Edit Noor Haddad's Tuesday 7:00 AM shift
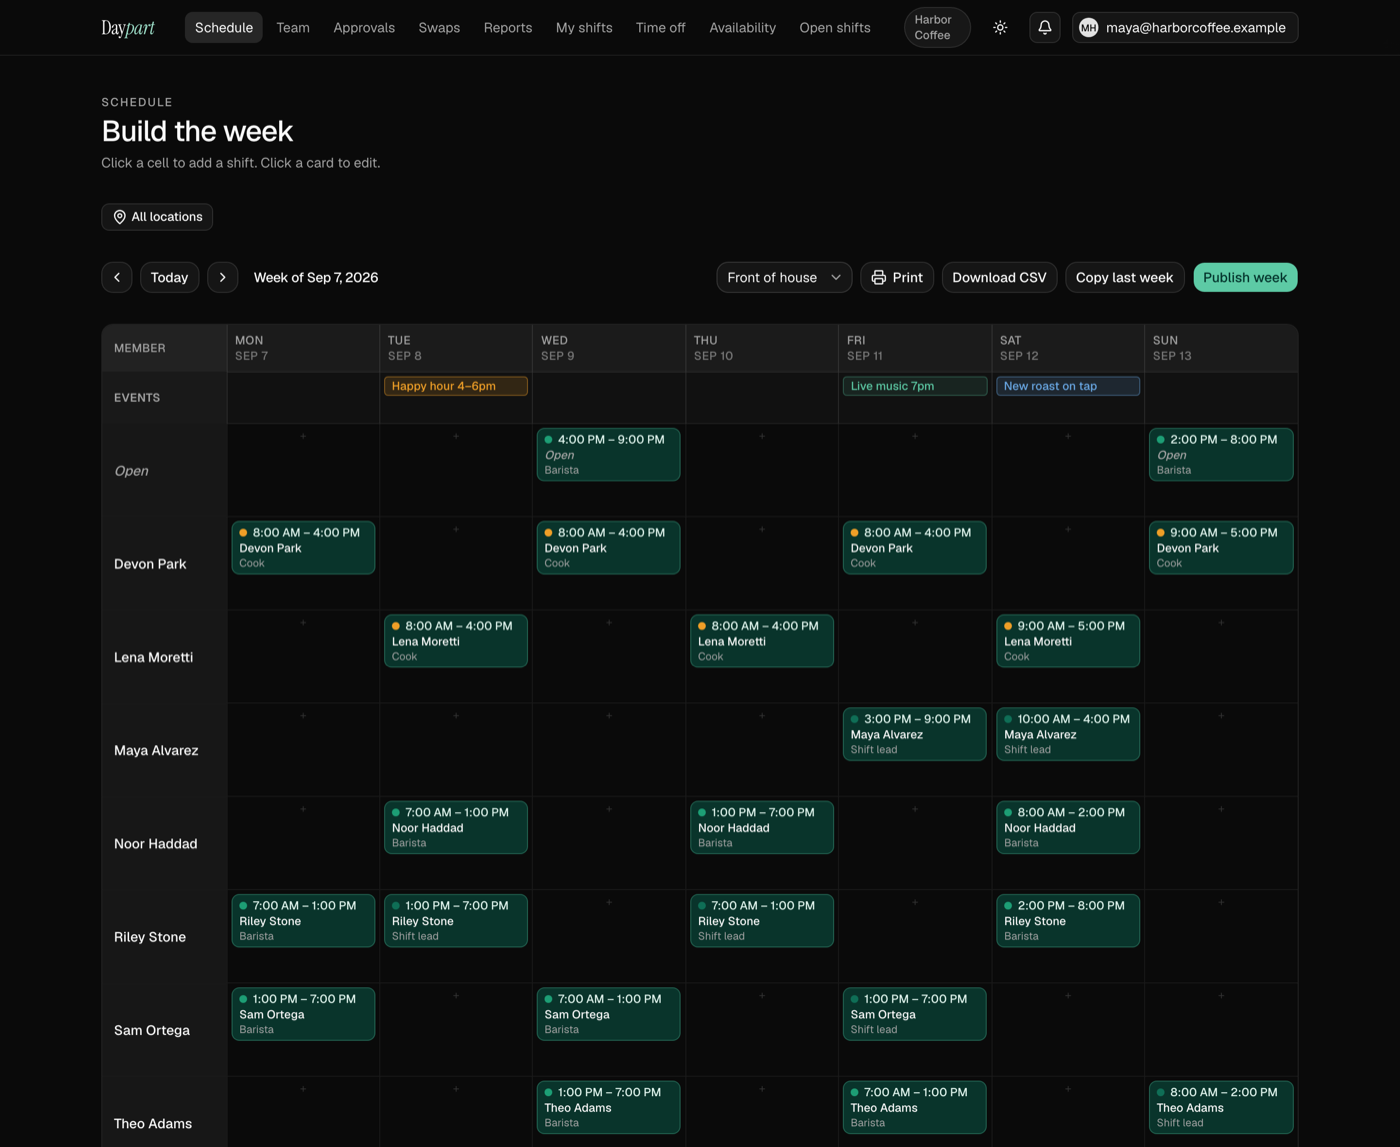The width and height of the screenshot is (1400, 1147). [456, 827]
